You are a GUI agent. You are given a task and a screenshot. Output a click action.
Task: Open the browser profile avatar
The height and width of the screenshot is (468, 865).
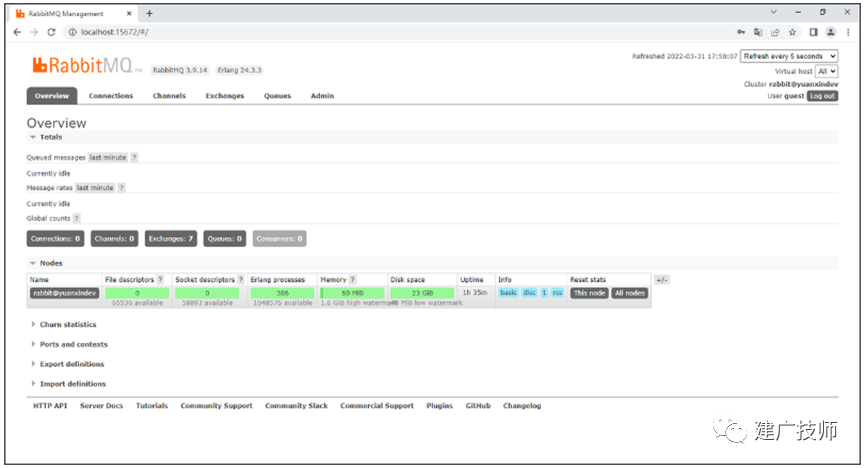pyautogui.click(x=830, y=32)
